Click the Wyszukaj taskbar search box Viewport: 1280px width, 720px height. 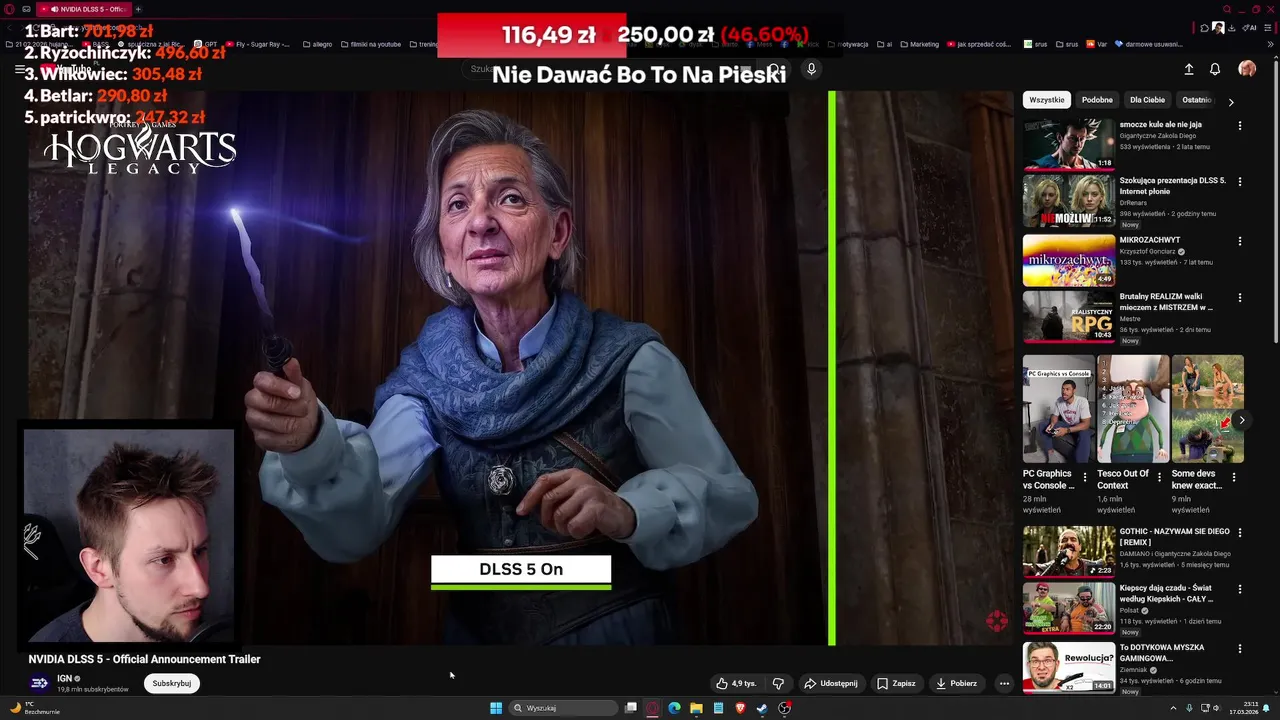562,708
